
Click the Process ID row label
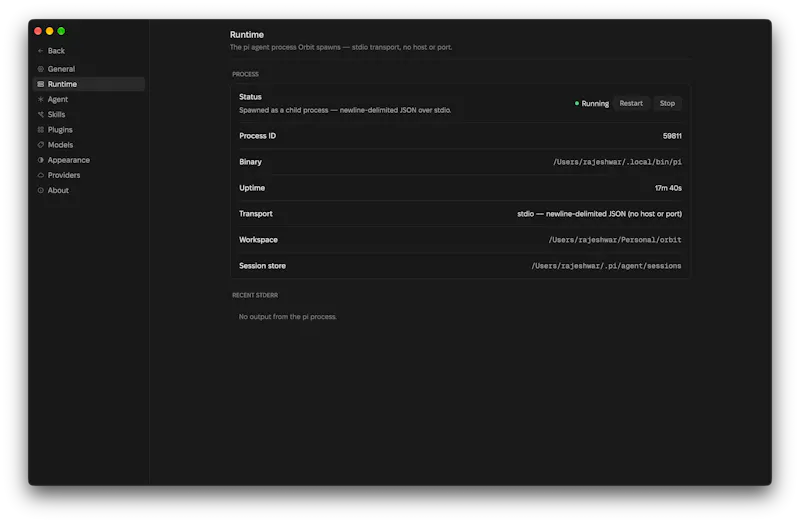coord(257,136)
